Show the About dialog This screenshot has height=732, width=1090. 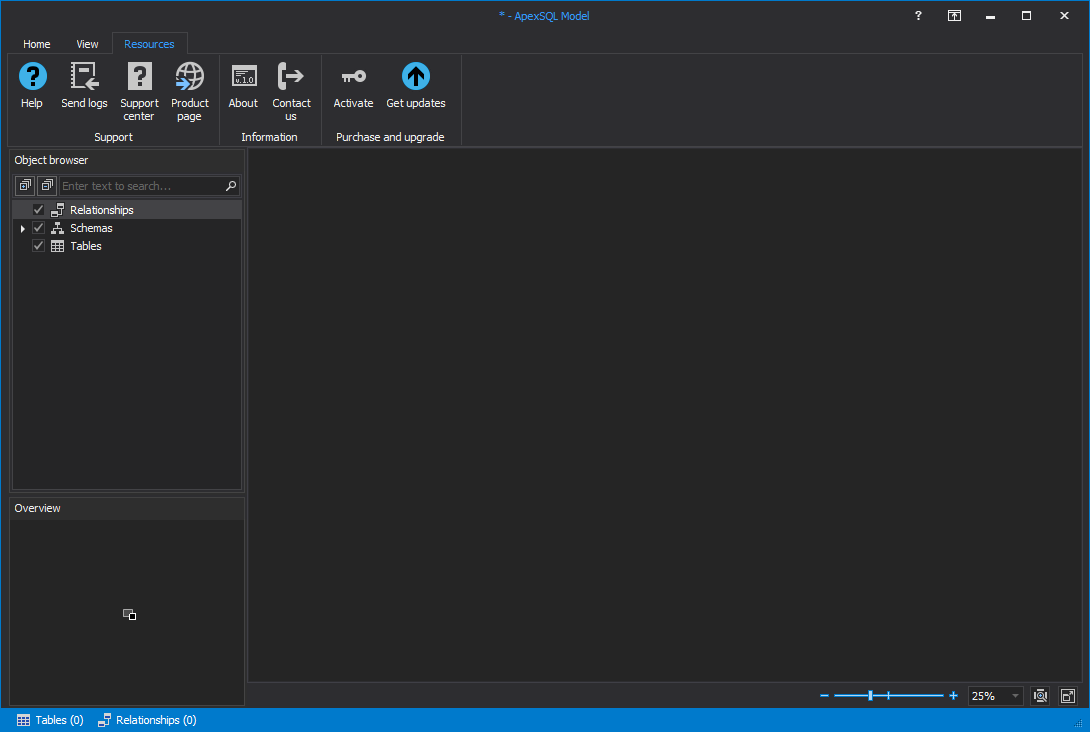tap(243, 86)
